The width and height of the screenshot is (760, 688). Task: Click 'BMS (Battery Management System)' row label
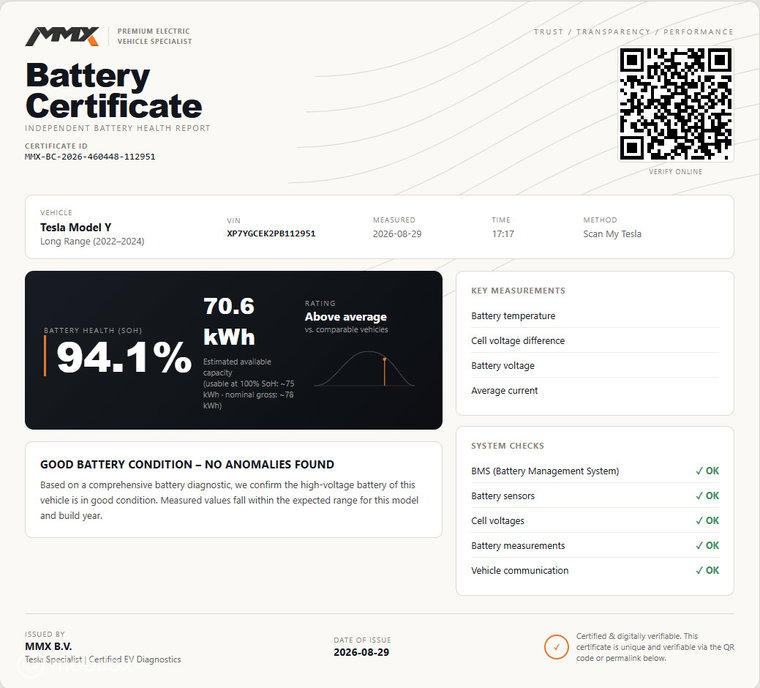pos(545,471)
